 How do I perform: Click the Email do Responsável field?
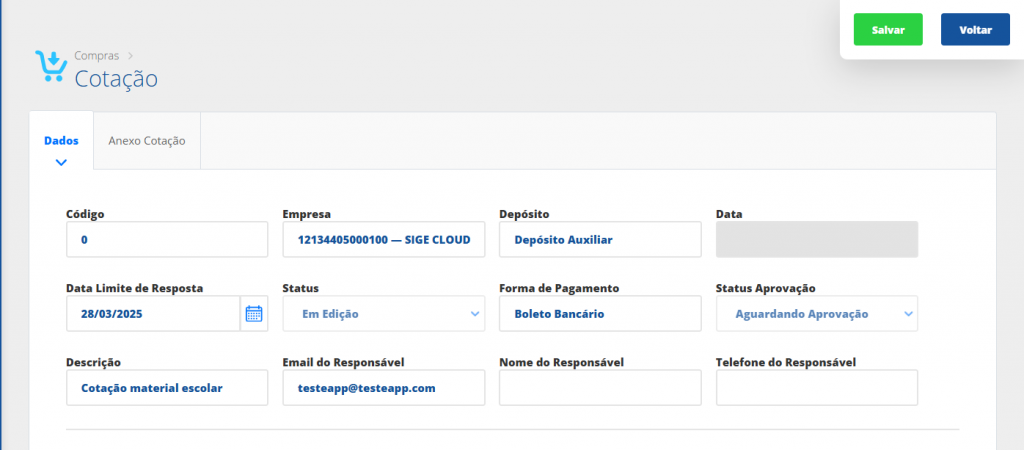pyautogui.click(x=383, y=388)
